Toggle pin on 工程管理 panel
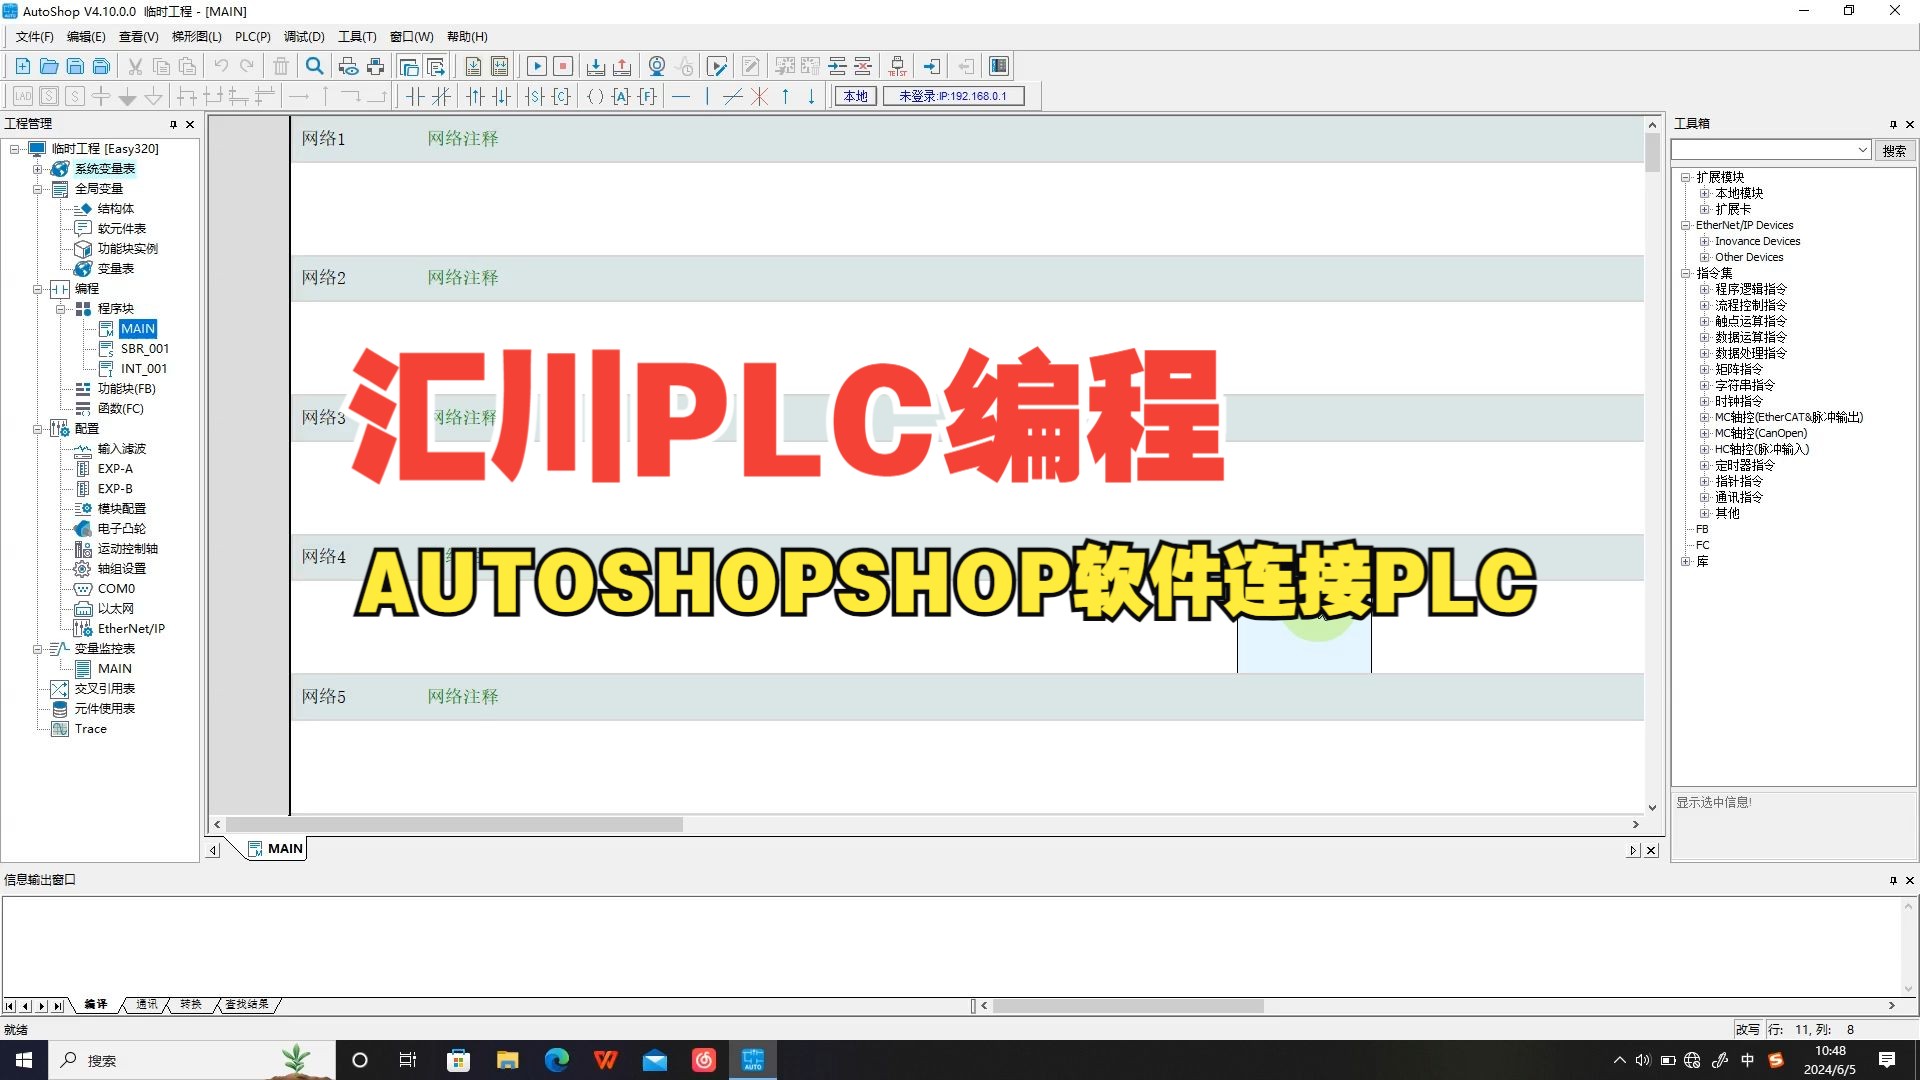Viewport: 1920px width, 1080px height. click(x=173, y=124)
